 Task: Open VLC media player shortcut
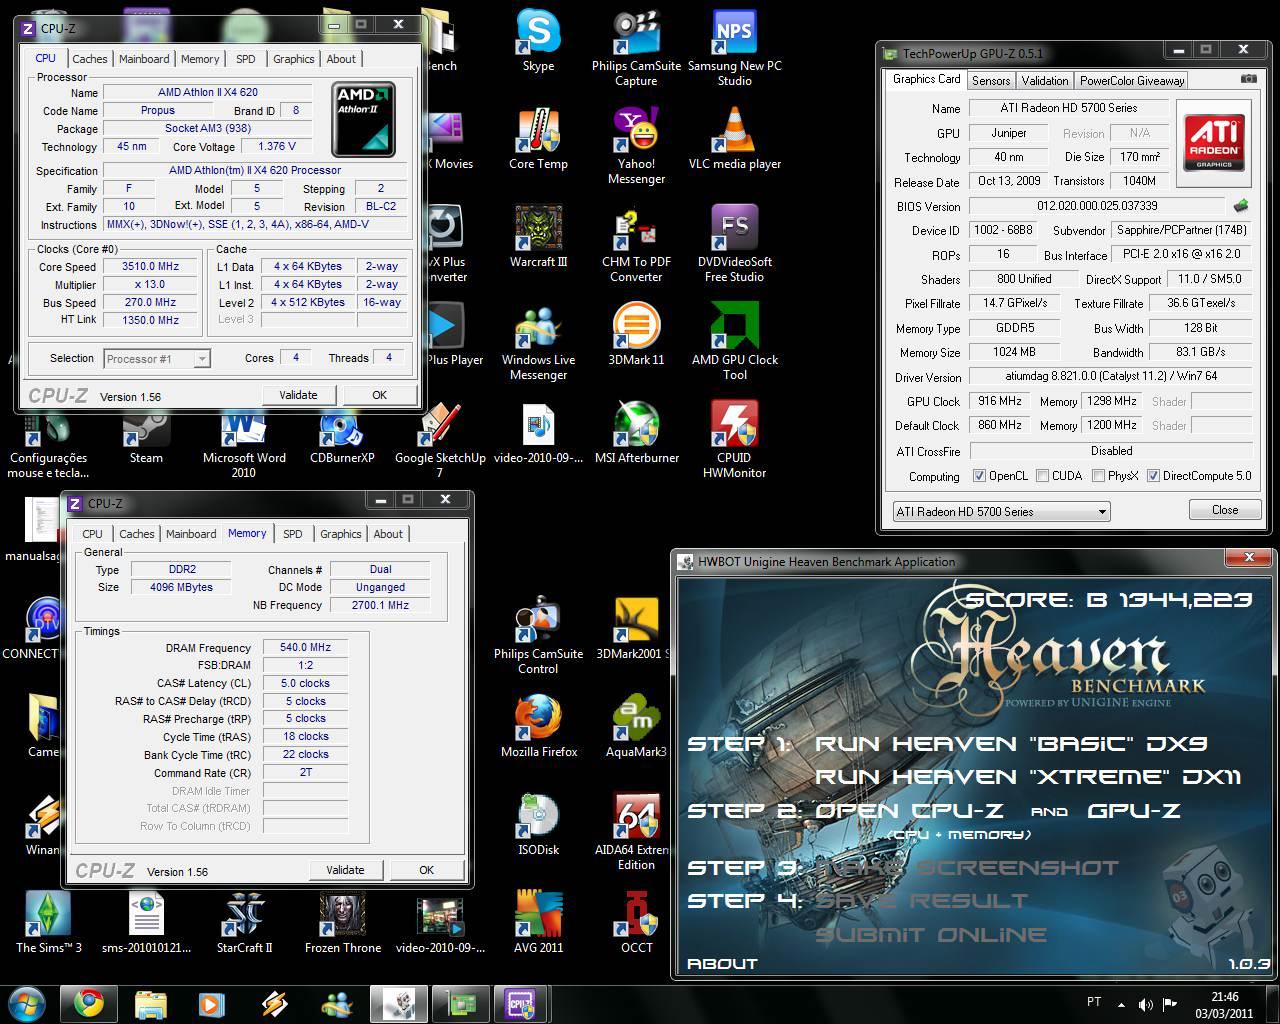(734, 138)
